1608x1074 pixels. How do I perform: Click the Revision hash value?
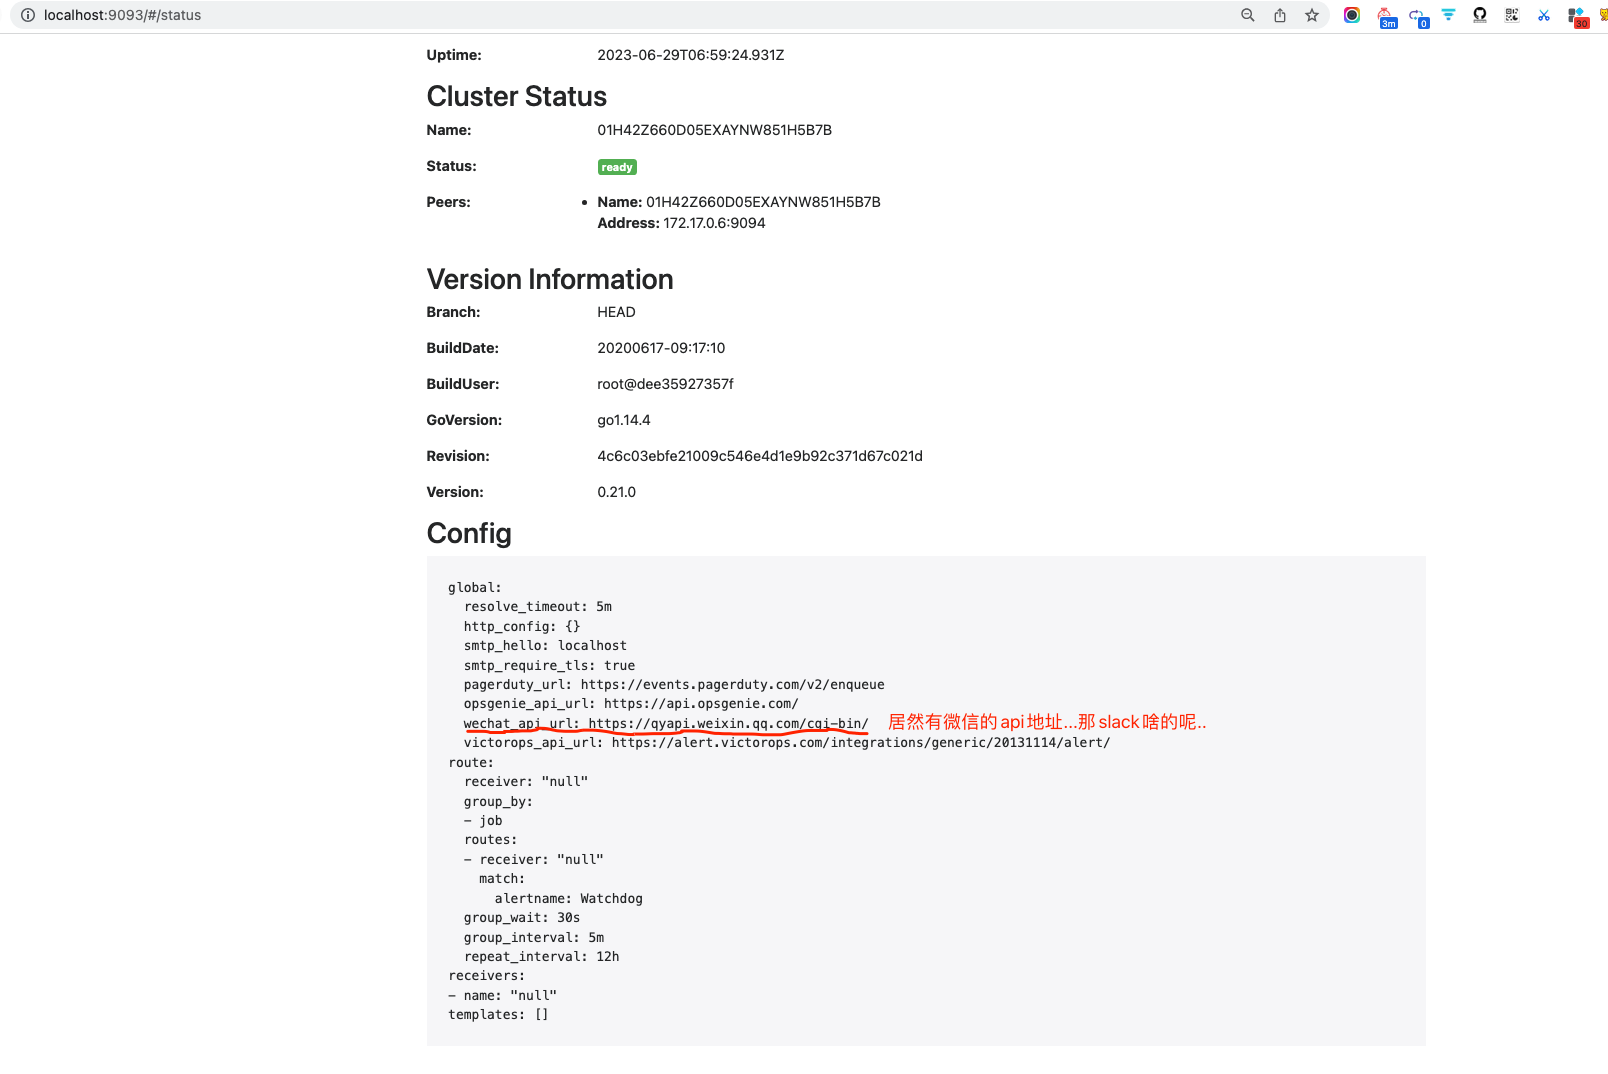click(759, 456)
